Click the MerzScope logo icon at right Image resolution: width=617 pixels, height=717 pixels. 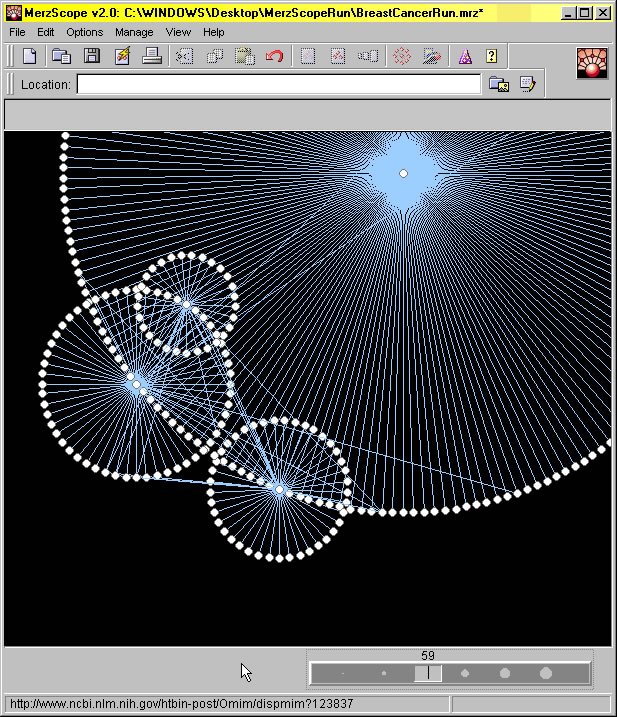tap(592, 63)
